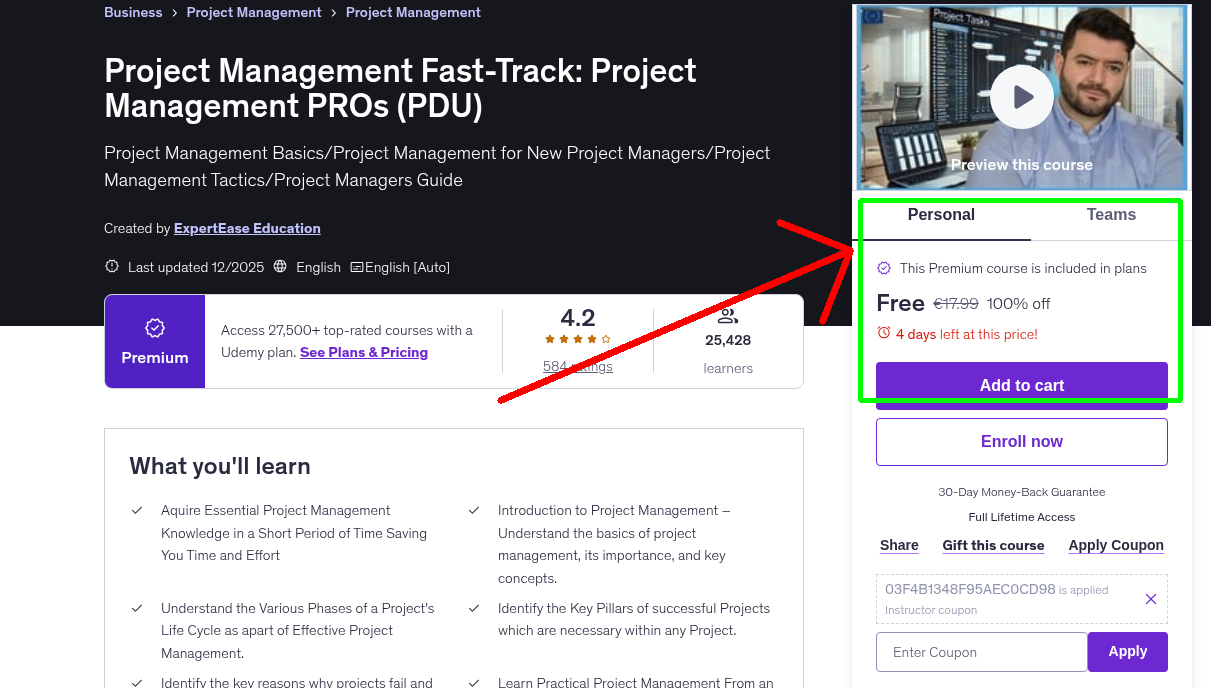This screenshot has height=688, width=1211.
Task: Click the clock icon beside 'Last updated 12/2025'
Action: 110,267
